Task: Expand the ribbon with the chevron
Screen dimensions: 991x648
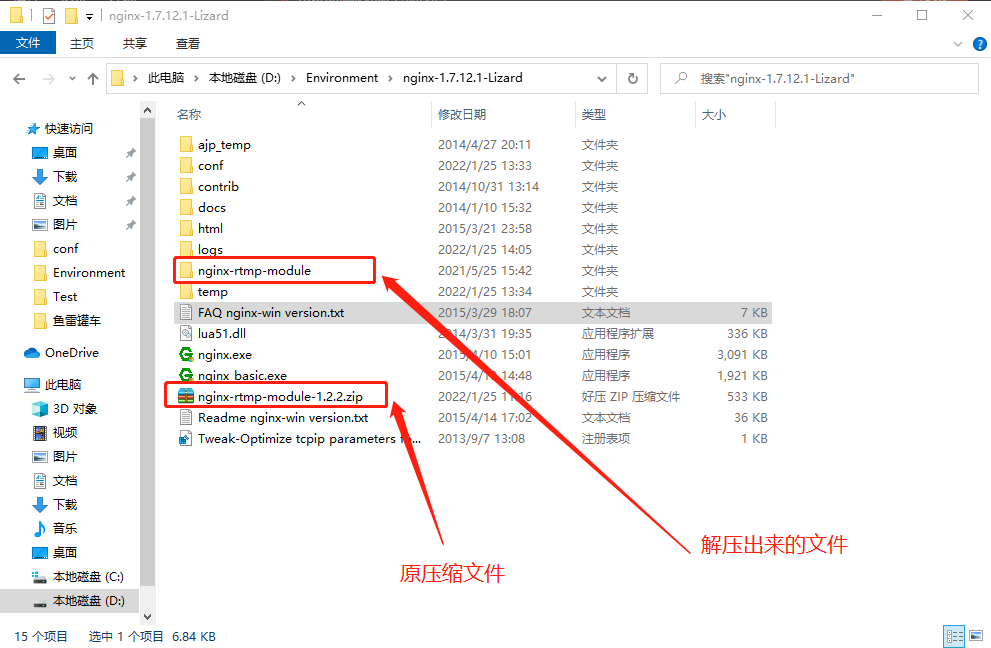Action: [x=958, y=44]
